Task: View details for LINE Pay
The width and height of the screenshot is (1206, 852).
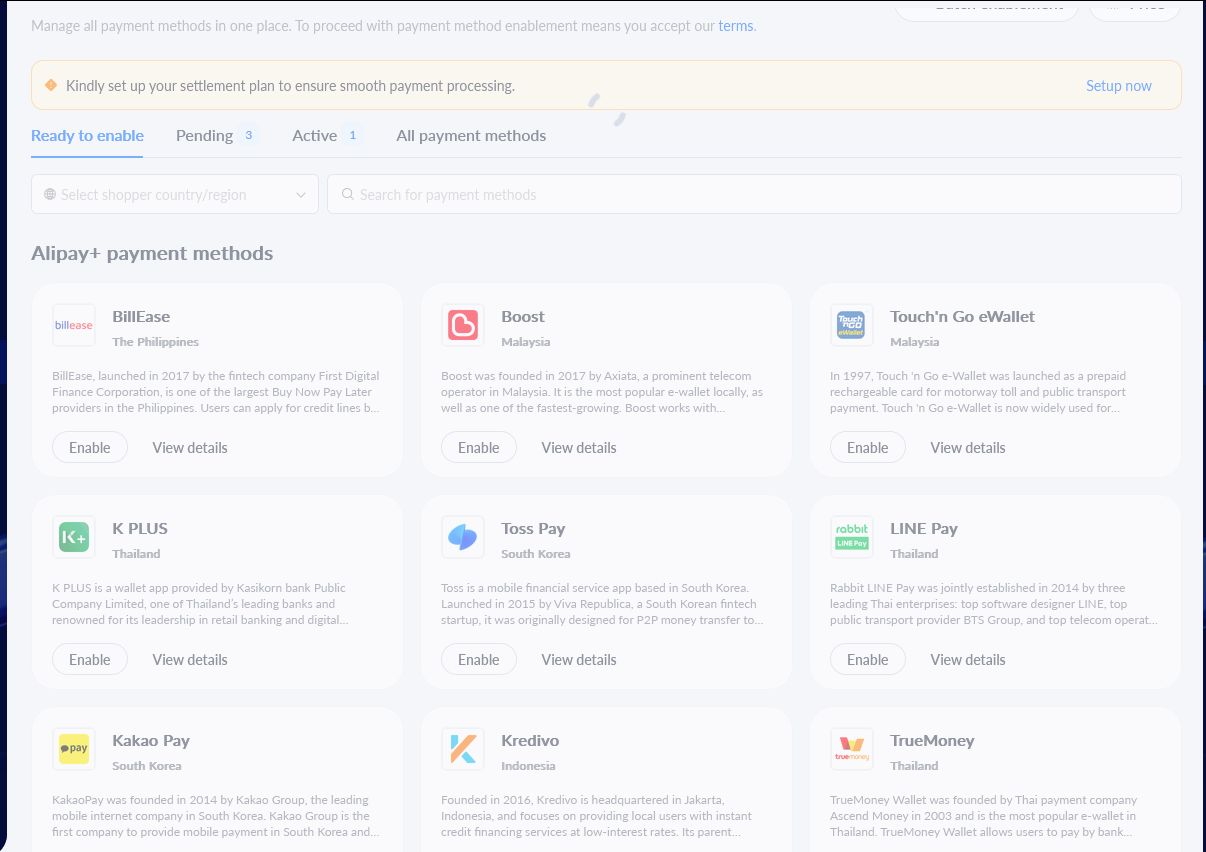Action: [x=968, y=660]
